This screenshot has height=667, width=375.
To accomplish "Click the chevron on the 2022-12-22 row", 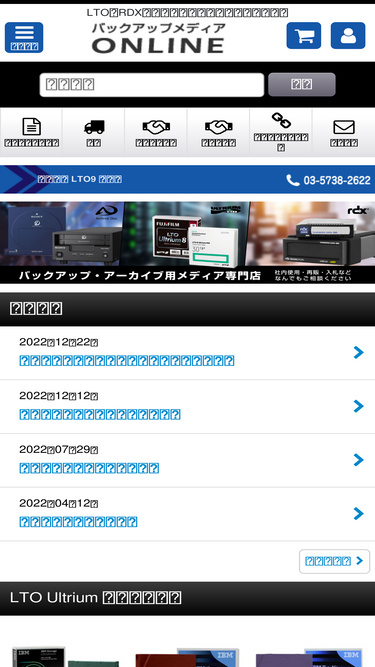I will pyautogui.click(x=359, y=352).
